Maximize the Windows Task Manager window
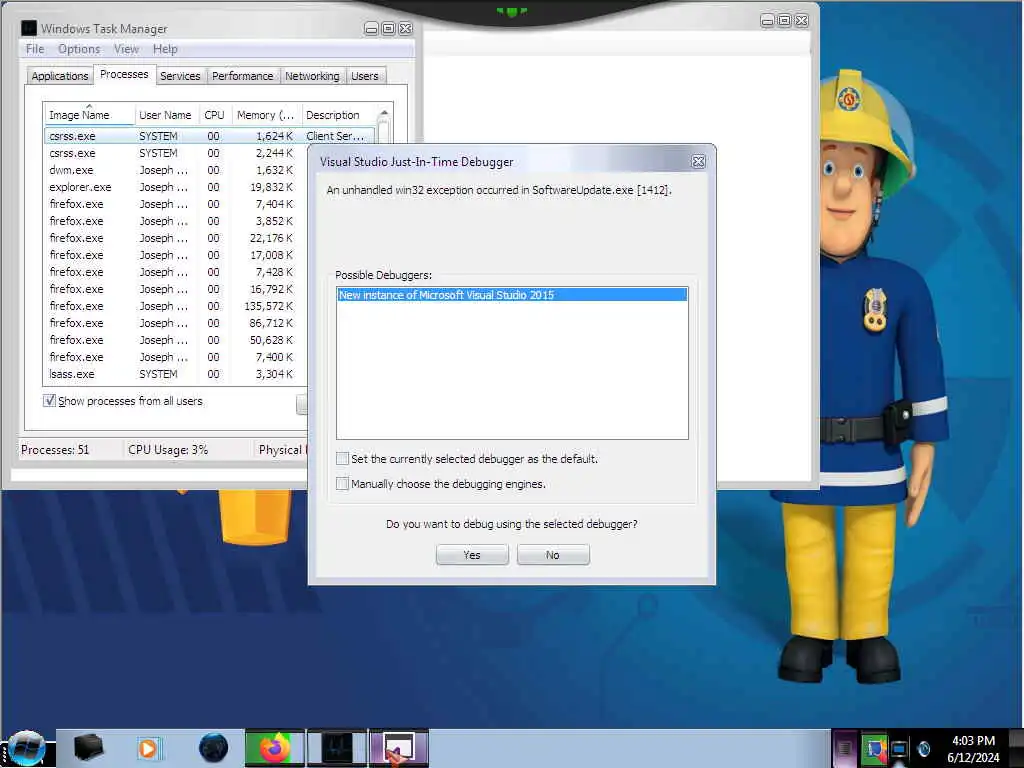Viewport: 1024px width, 768px height. coord(388,29)
